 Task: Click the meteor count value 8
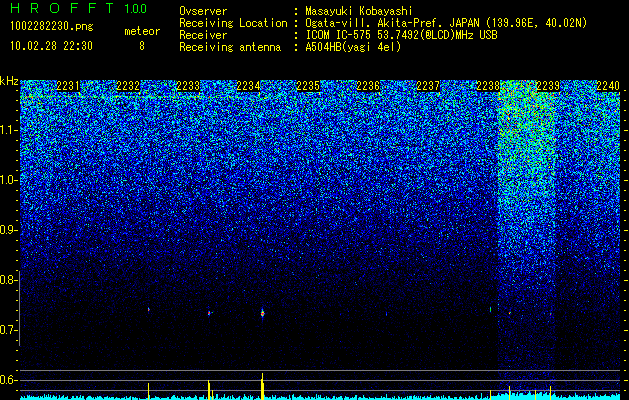point(142,46)
